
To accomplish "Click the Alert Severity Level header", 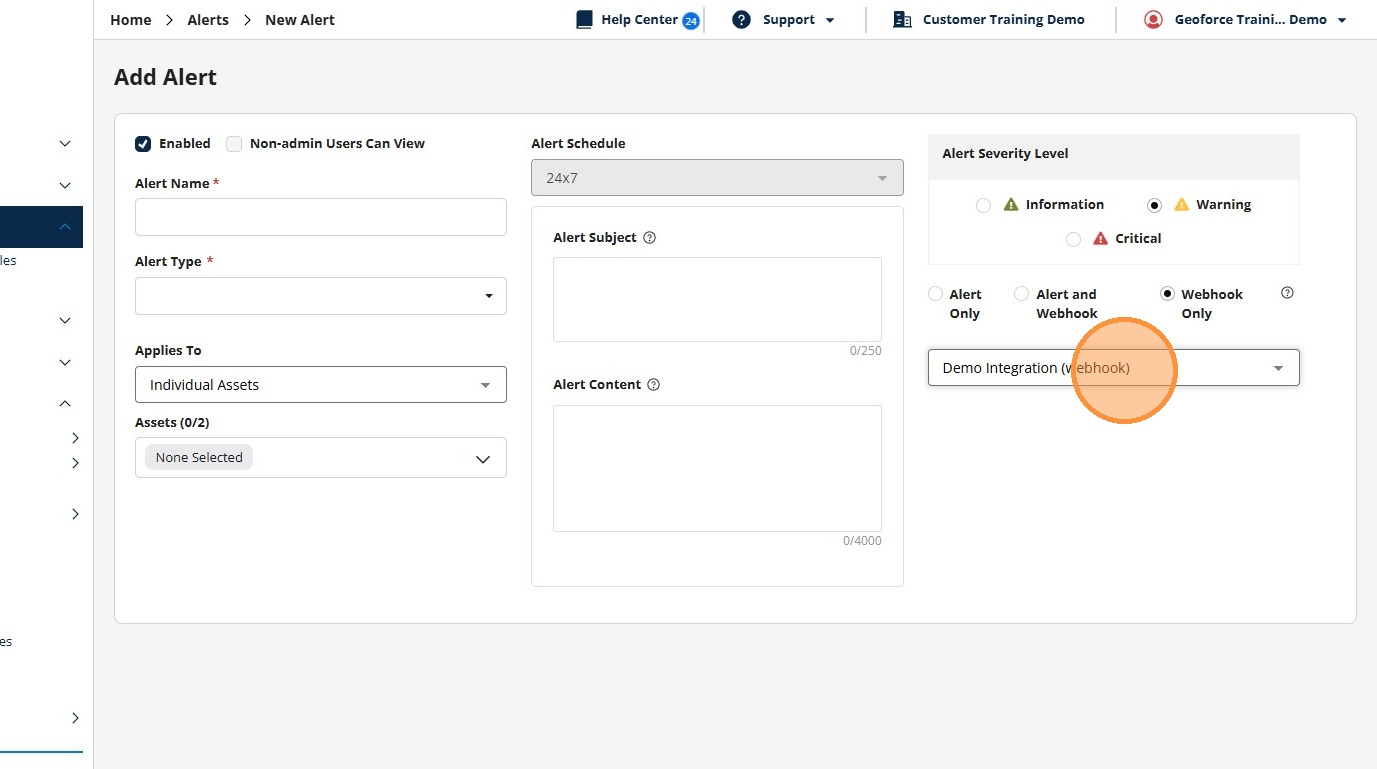I will [1005, 154].
